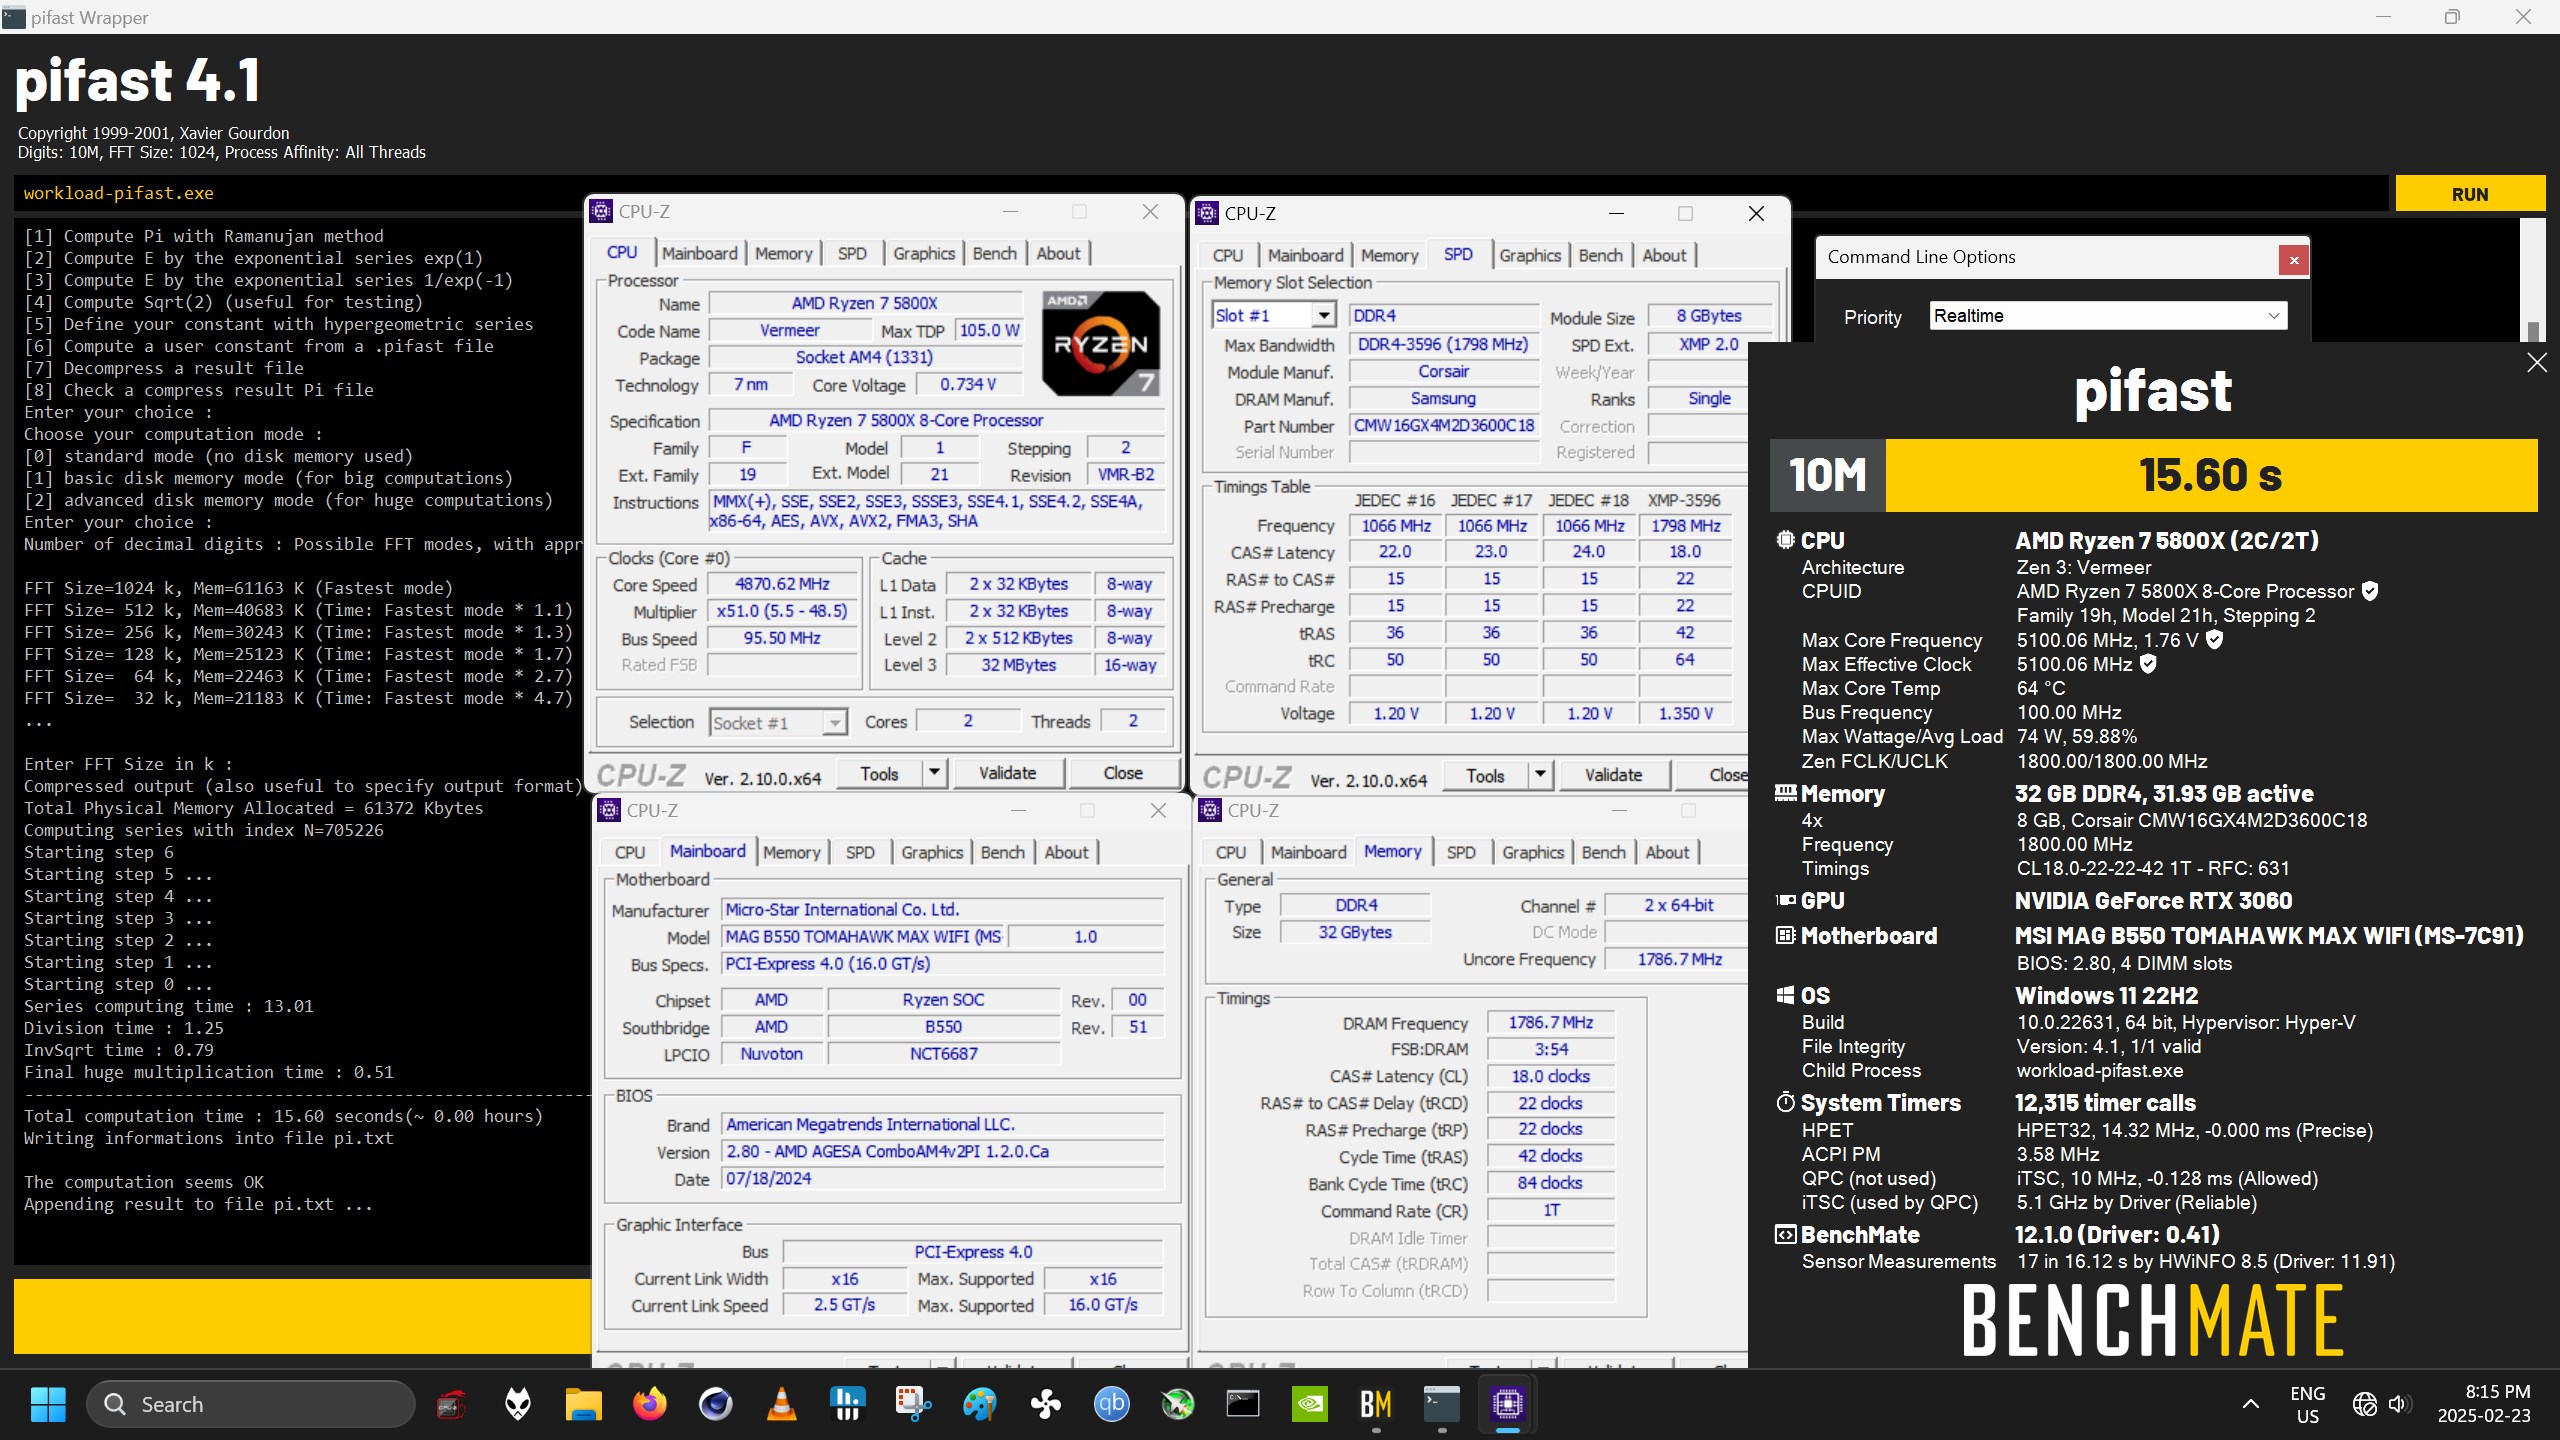
Task: Click the Module Manuf. Corsair field
Action: 1443,371
